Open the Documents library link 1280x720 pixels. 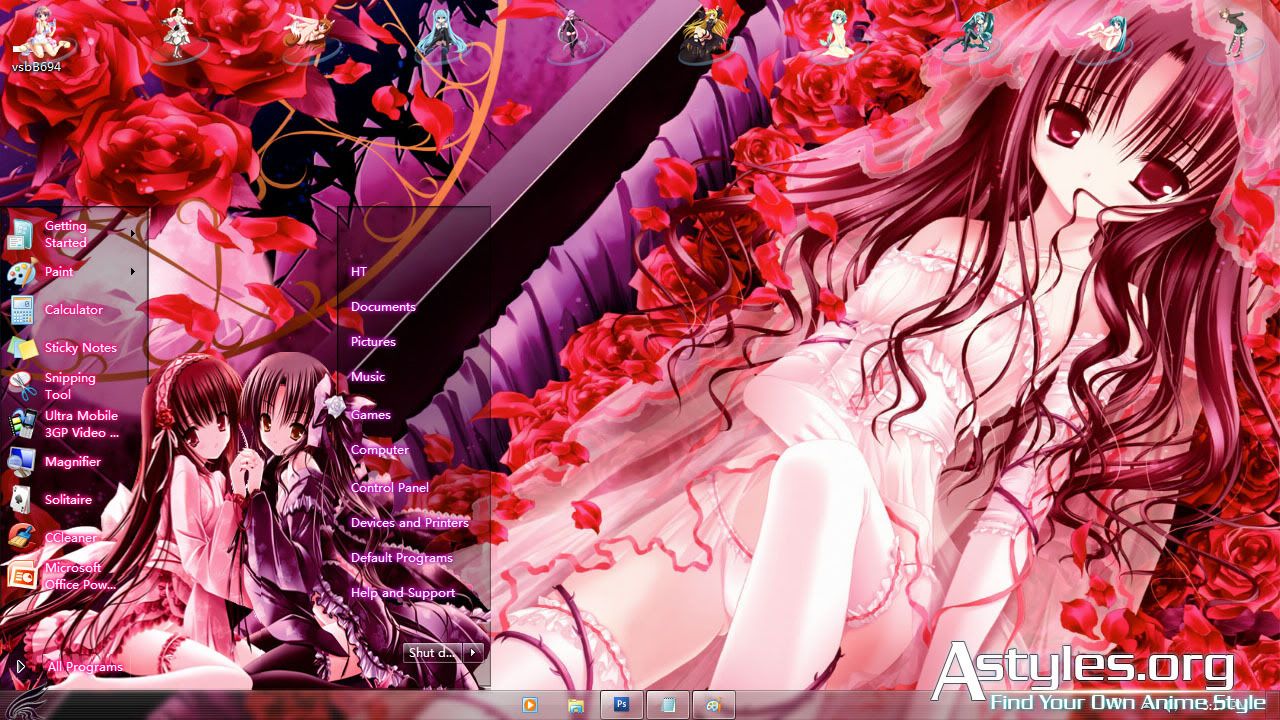pos(383,307)
